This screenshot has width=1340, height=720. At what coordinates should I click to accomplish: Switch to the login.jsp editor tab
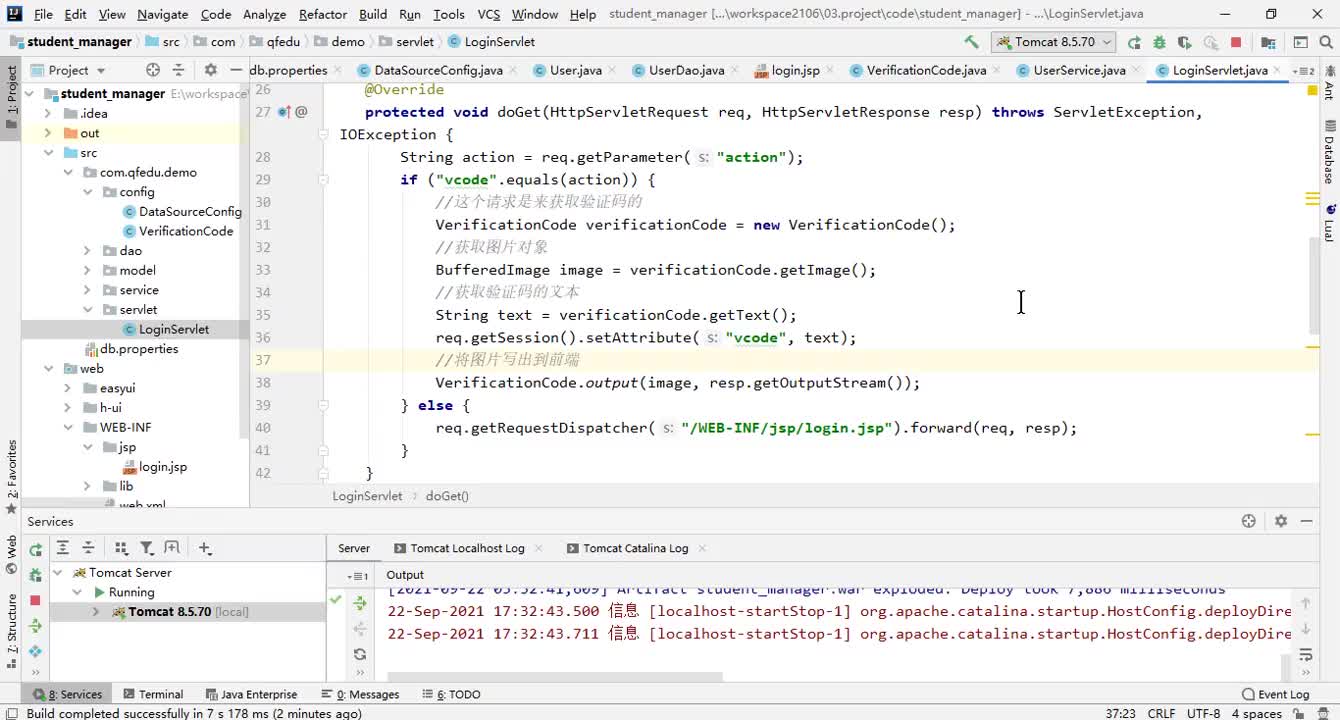click(x=796, y=70)
